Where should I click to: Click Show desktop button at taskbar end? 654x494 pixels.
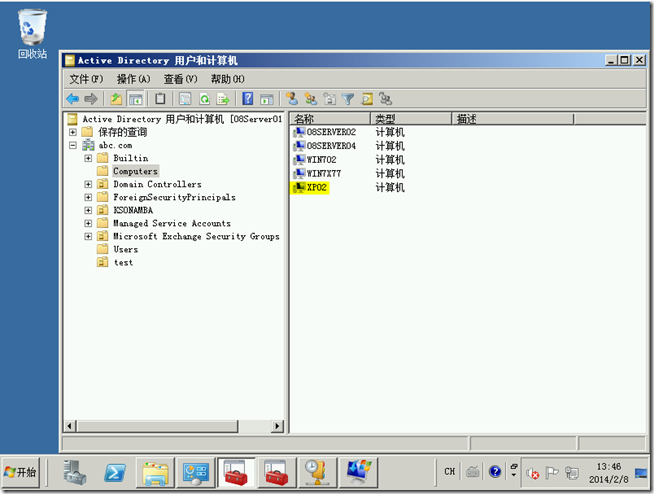(x=641, y=473)
